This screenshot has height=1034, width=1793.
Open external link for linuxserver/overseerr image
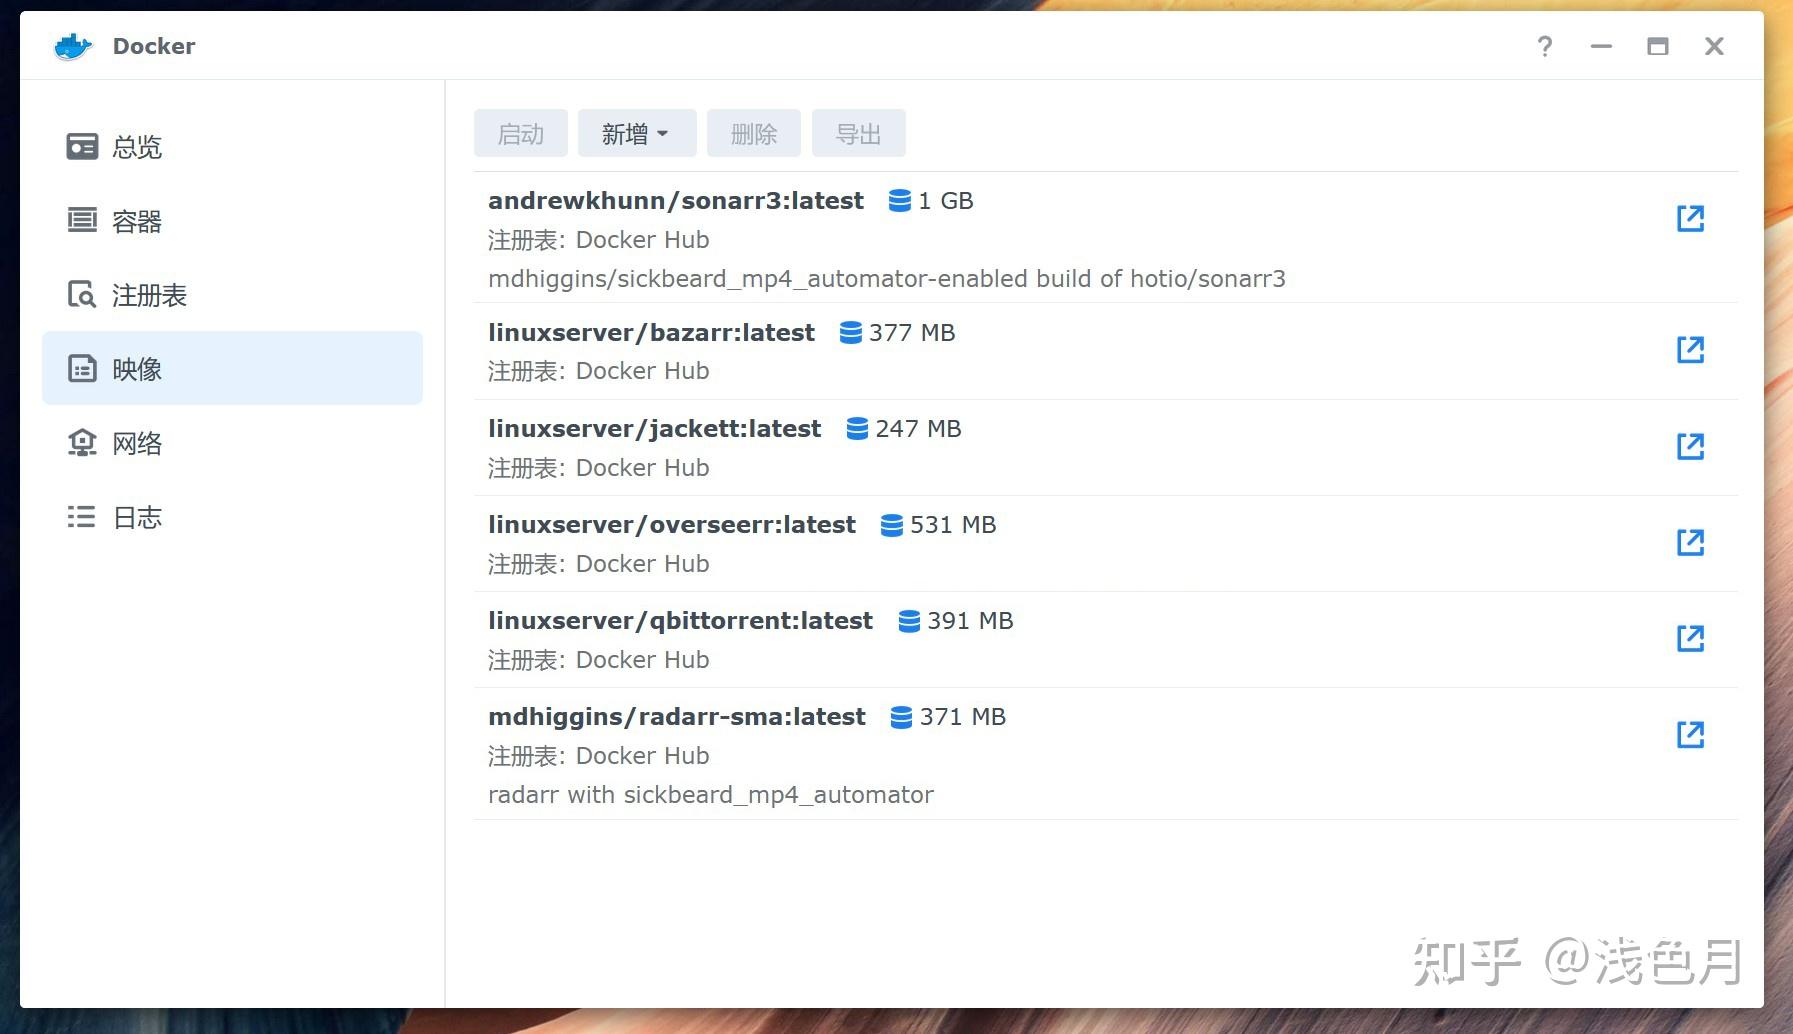pos(1690,542)
